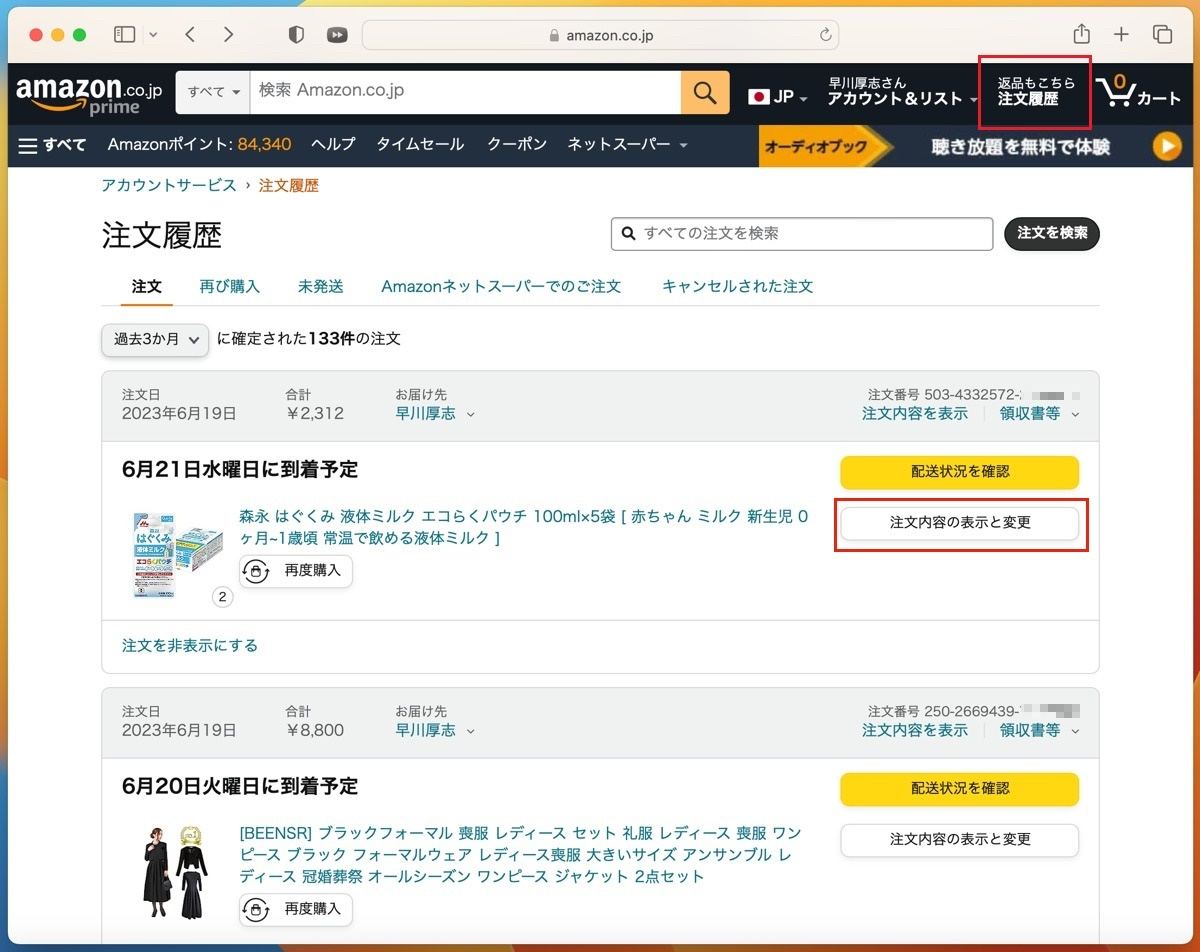Open the 森永 はぐくみ 液体ミルク product link
Viewport: 1200px width, 952px height.
tap(524, 527)
